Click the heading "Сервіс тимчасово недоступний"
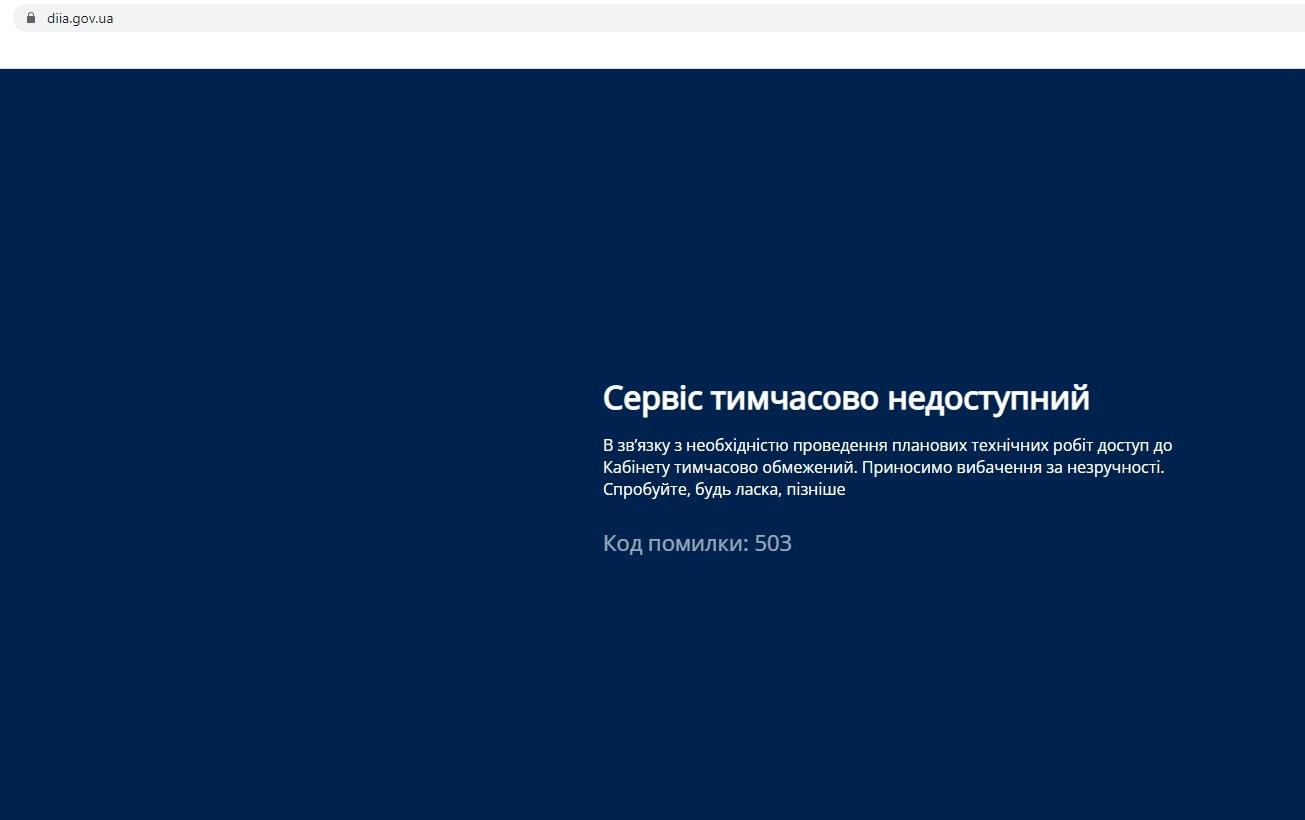Viewport: 1305px width, 820px height. tap(846, 398)
